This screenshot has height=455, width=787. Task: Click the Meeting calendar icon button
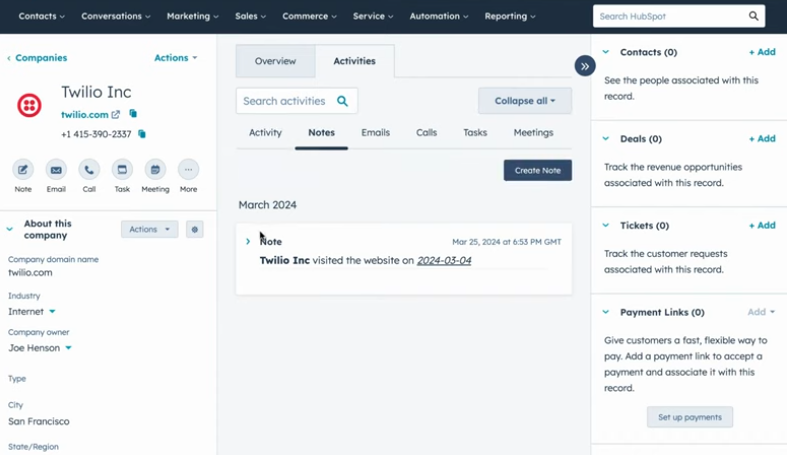[155, 170]
